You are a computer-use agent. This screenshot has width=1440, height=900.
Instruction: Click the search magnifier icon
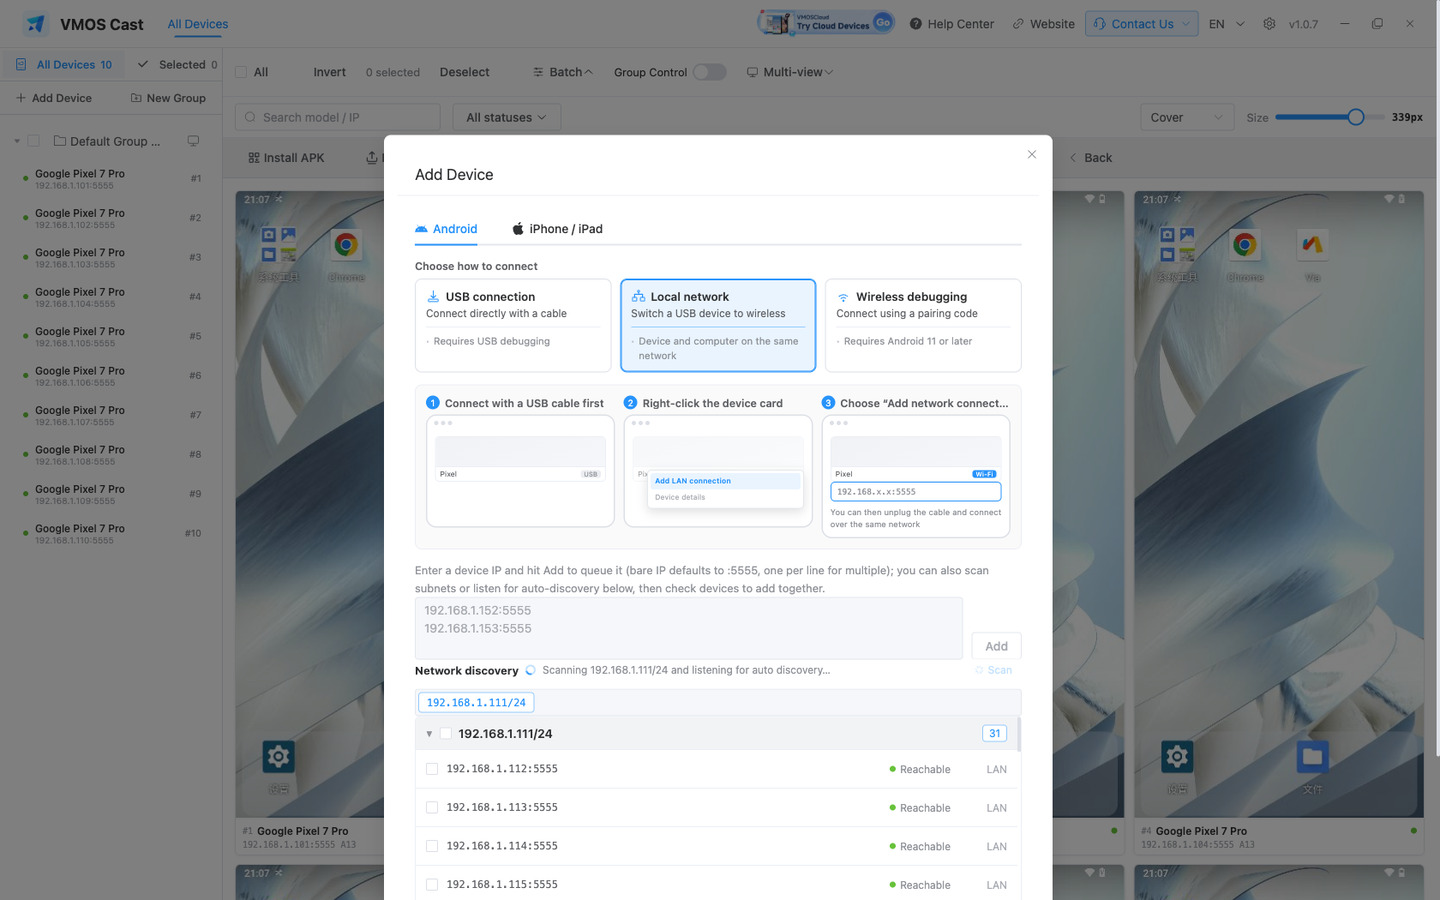[x=250, y=117]
